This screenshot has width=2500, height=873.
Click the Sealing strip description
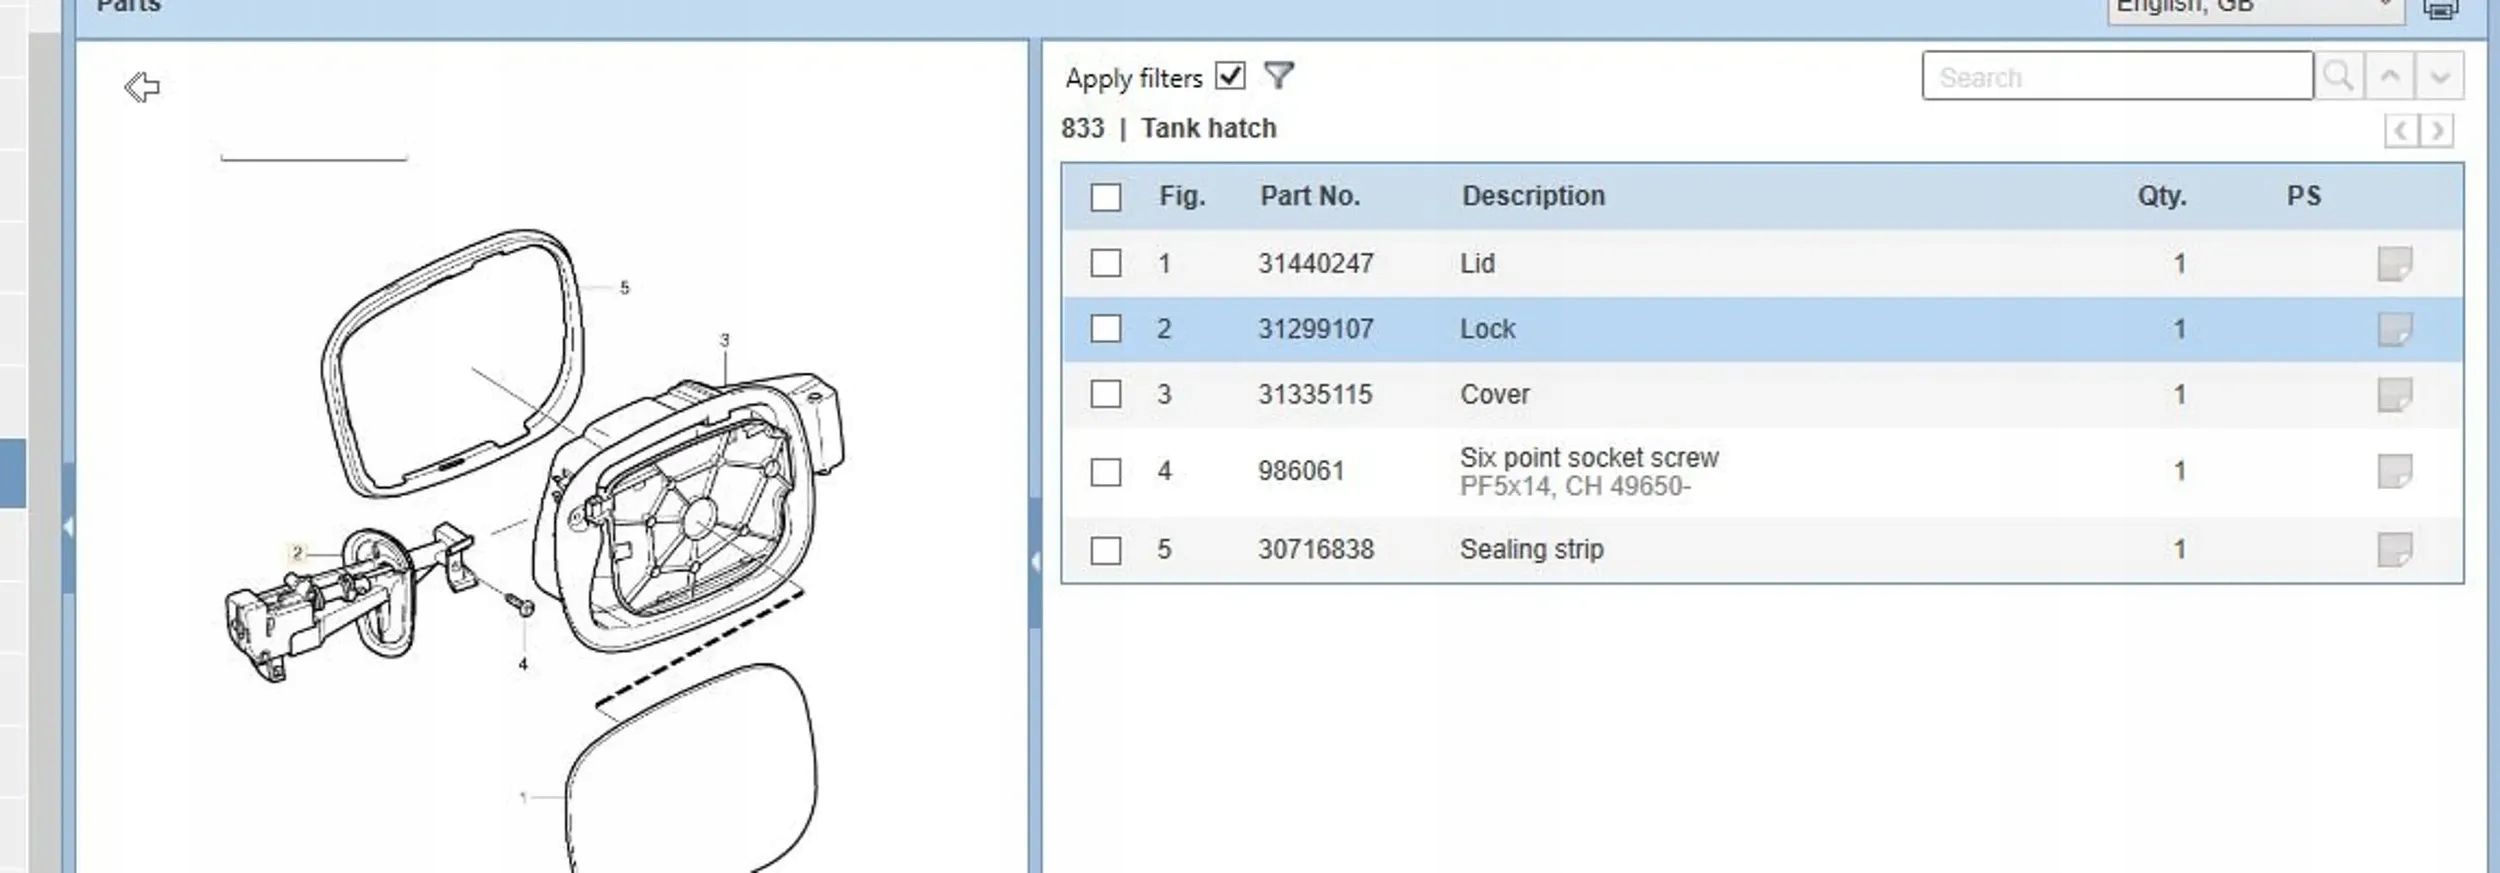coord(1532,549)
